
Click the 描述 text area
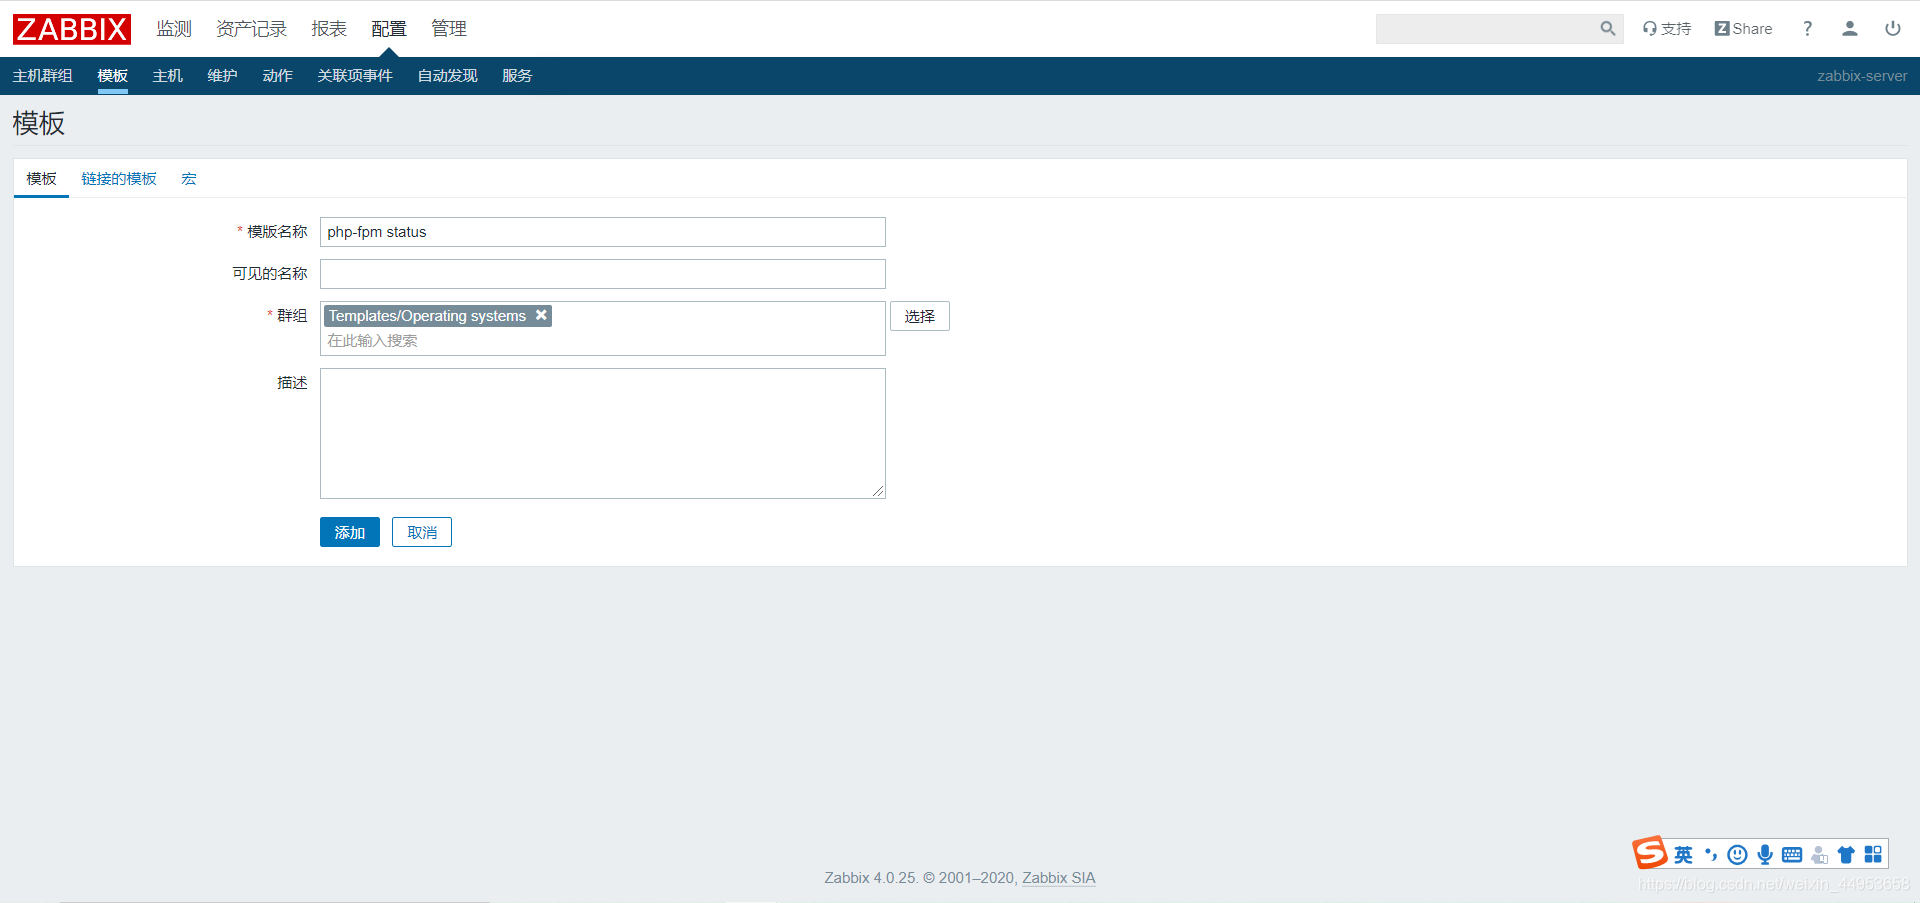coord(603,433)
